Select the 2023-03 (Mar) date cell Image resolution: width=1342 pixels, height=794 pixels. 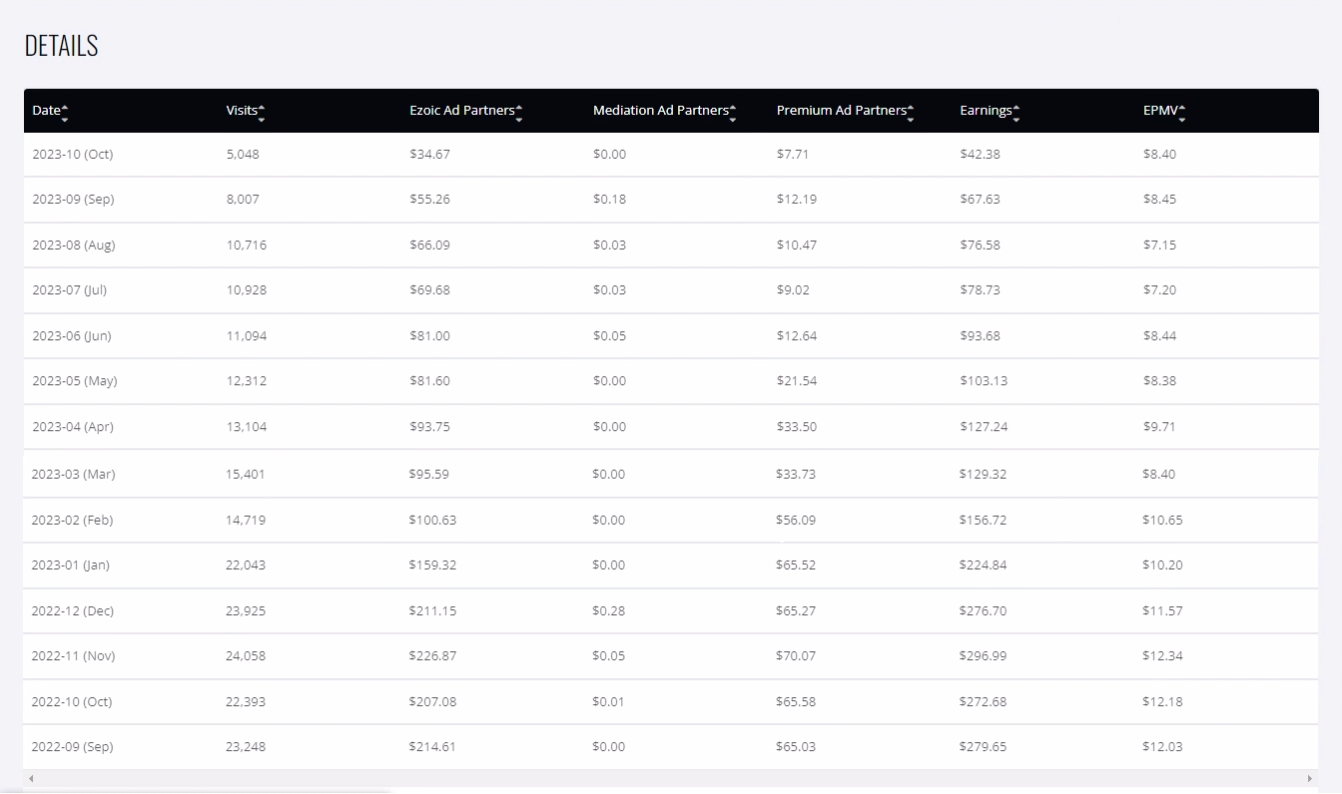point(74,474)
